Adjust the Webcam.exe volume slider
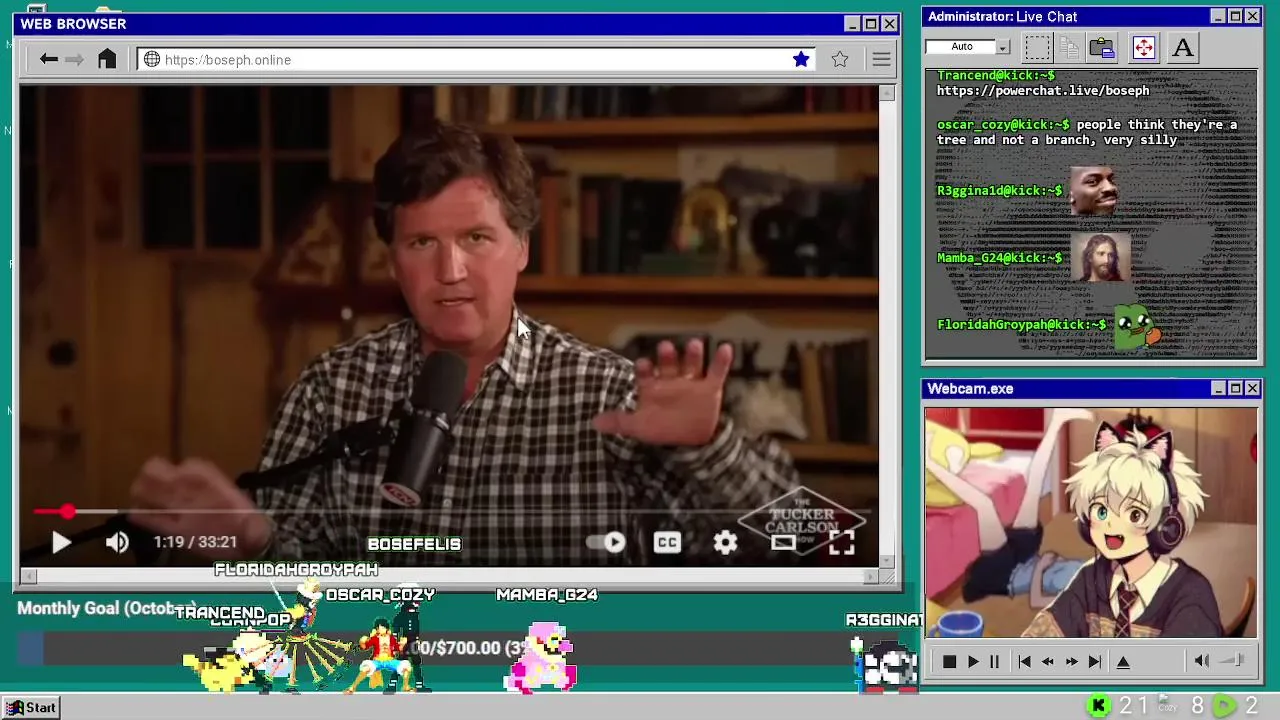 tap(1234, 661)
